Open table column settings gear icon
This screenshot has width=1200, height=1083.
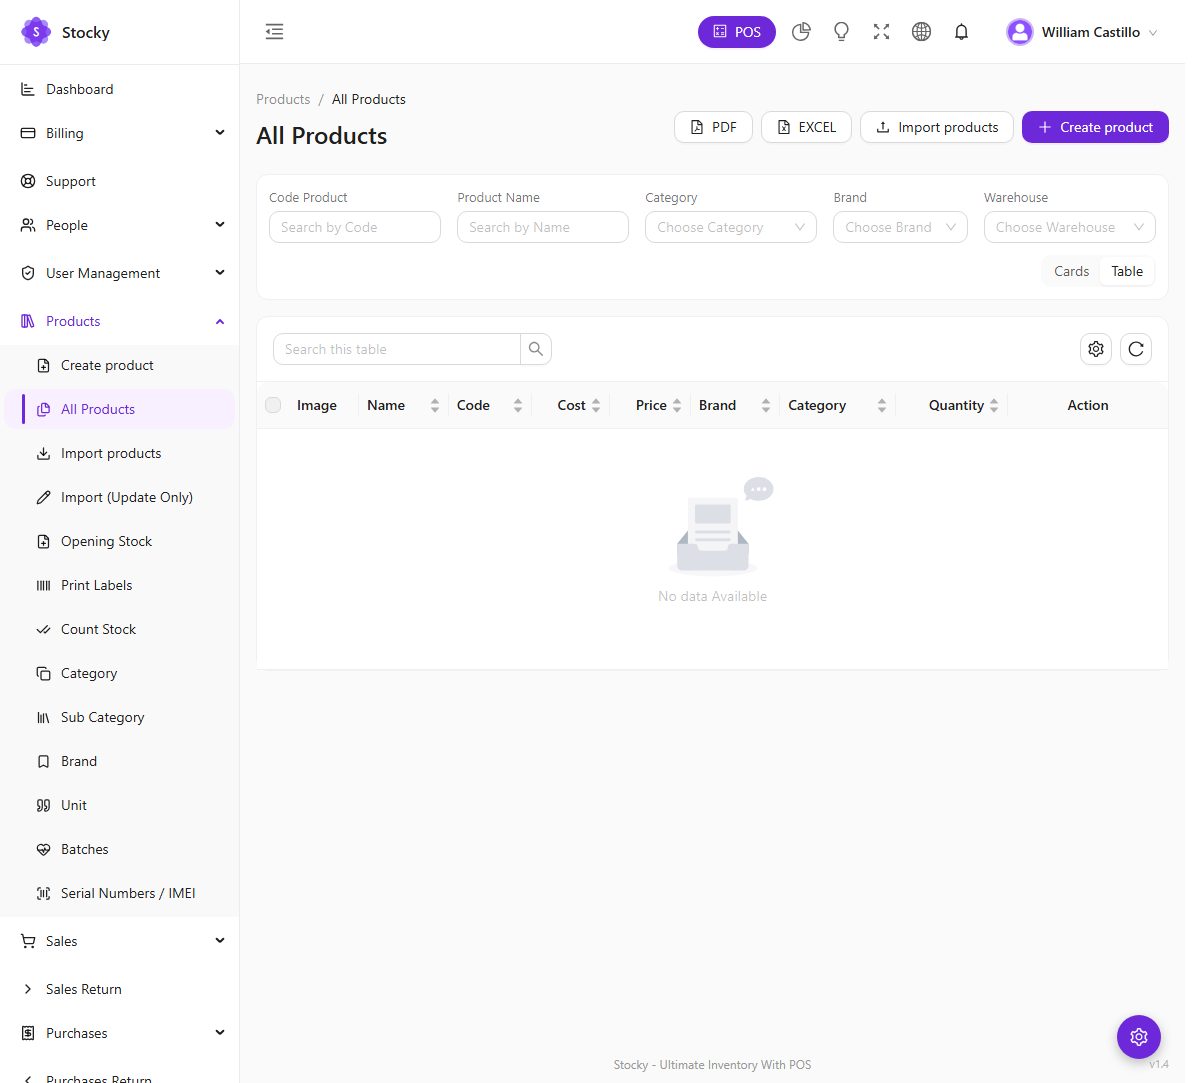pos(1096,349)
